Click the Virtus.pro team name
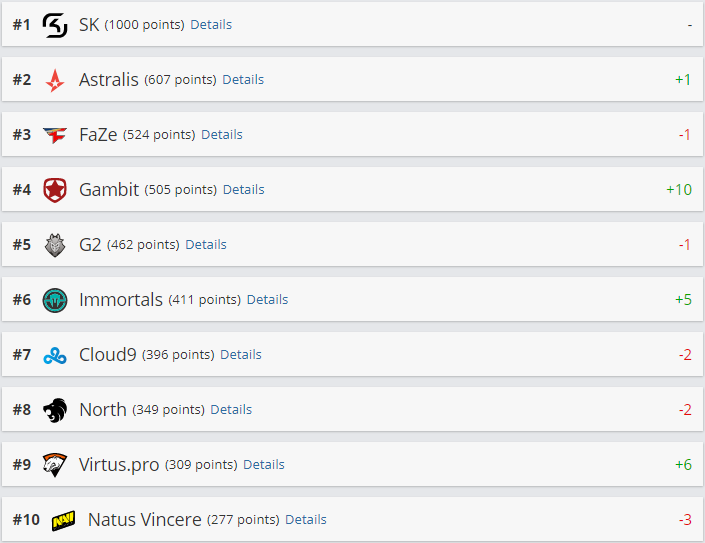The height and width of the screenshot is (543, 705). click(x=119, y=465)
